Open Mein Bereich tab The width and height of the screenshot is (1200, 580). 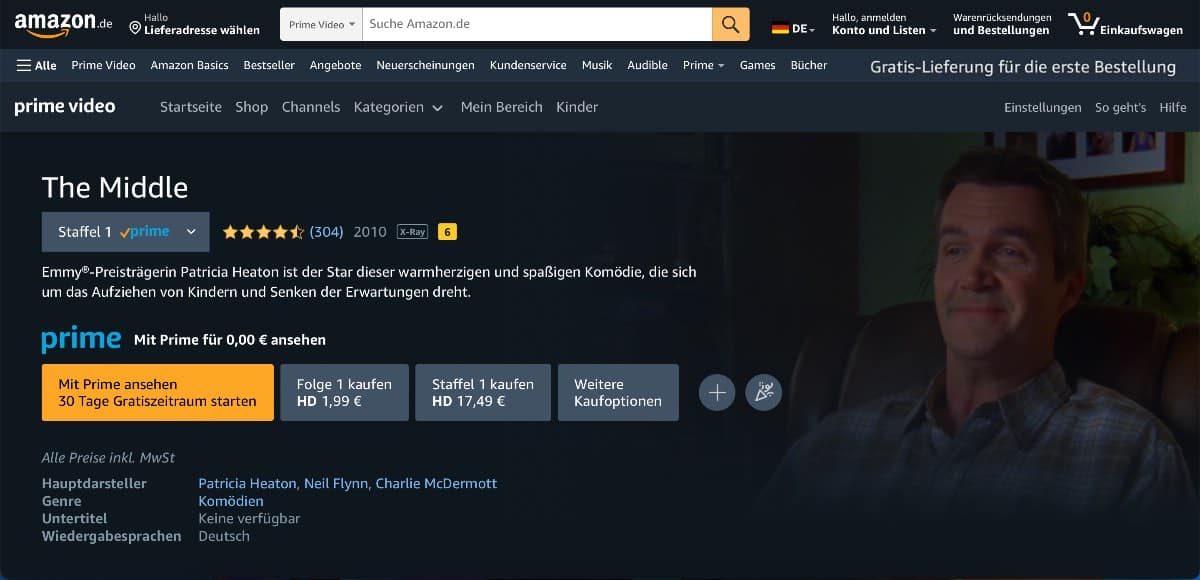(502, 107)
